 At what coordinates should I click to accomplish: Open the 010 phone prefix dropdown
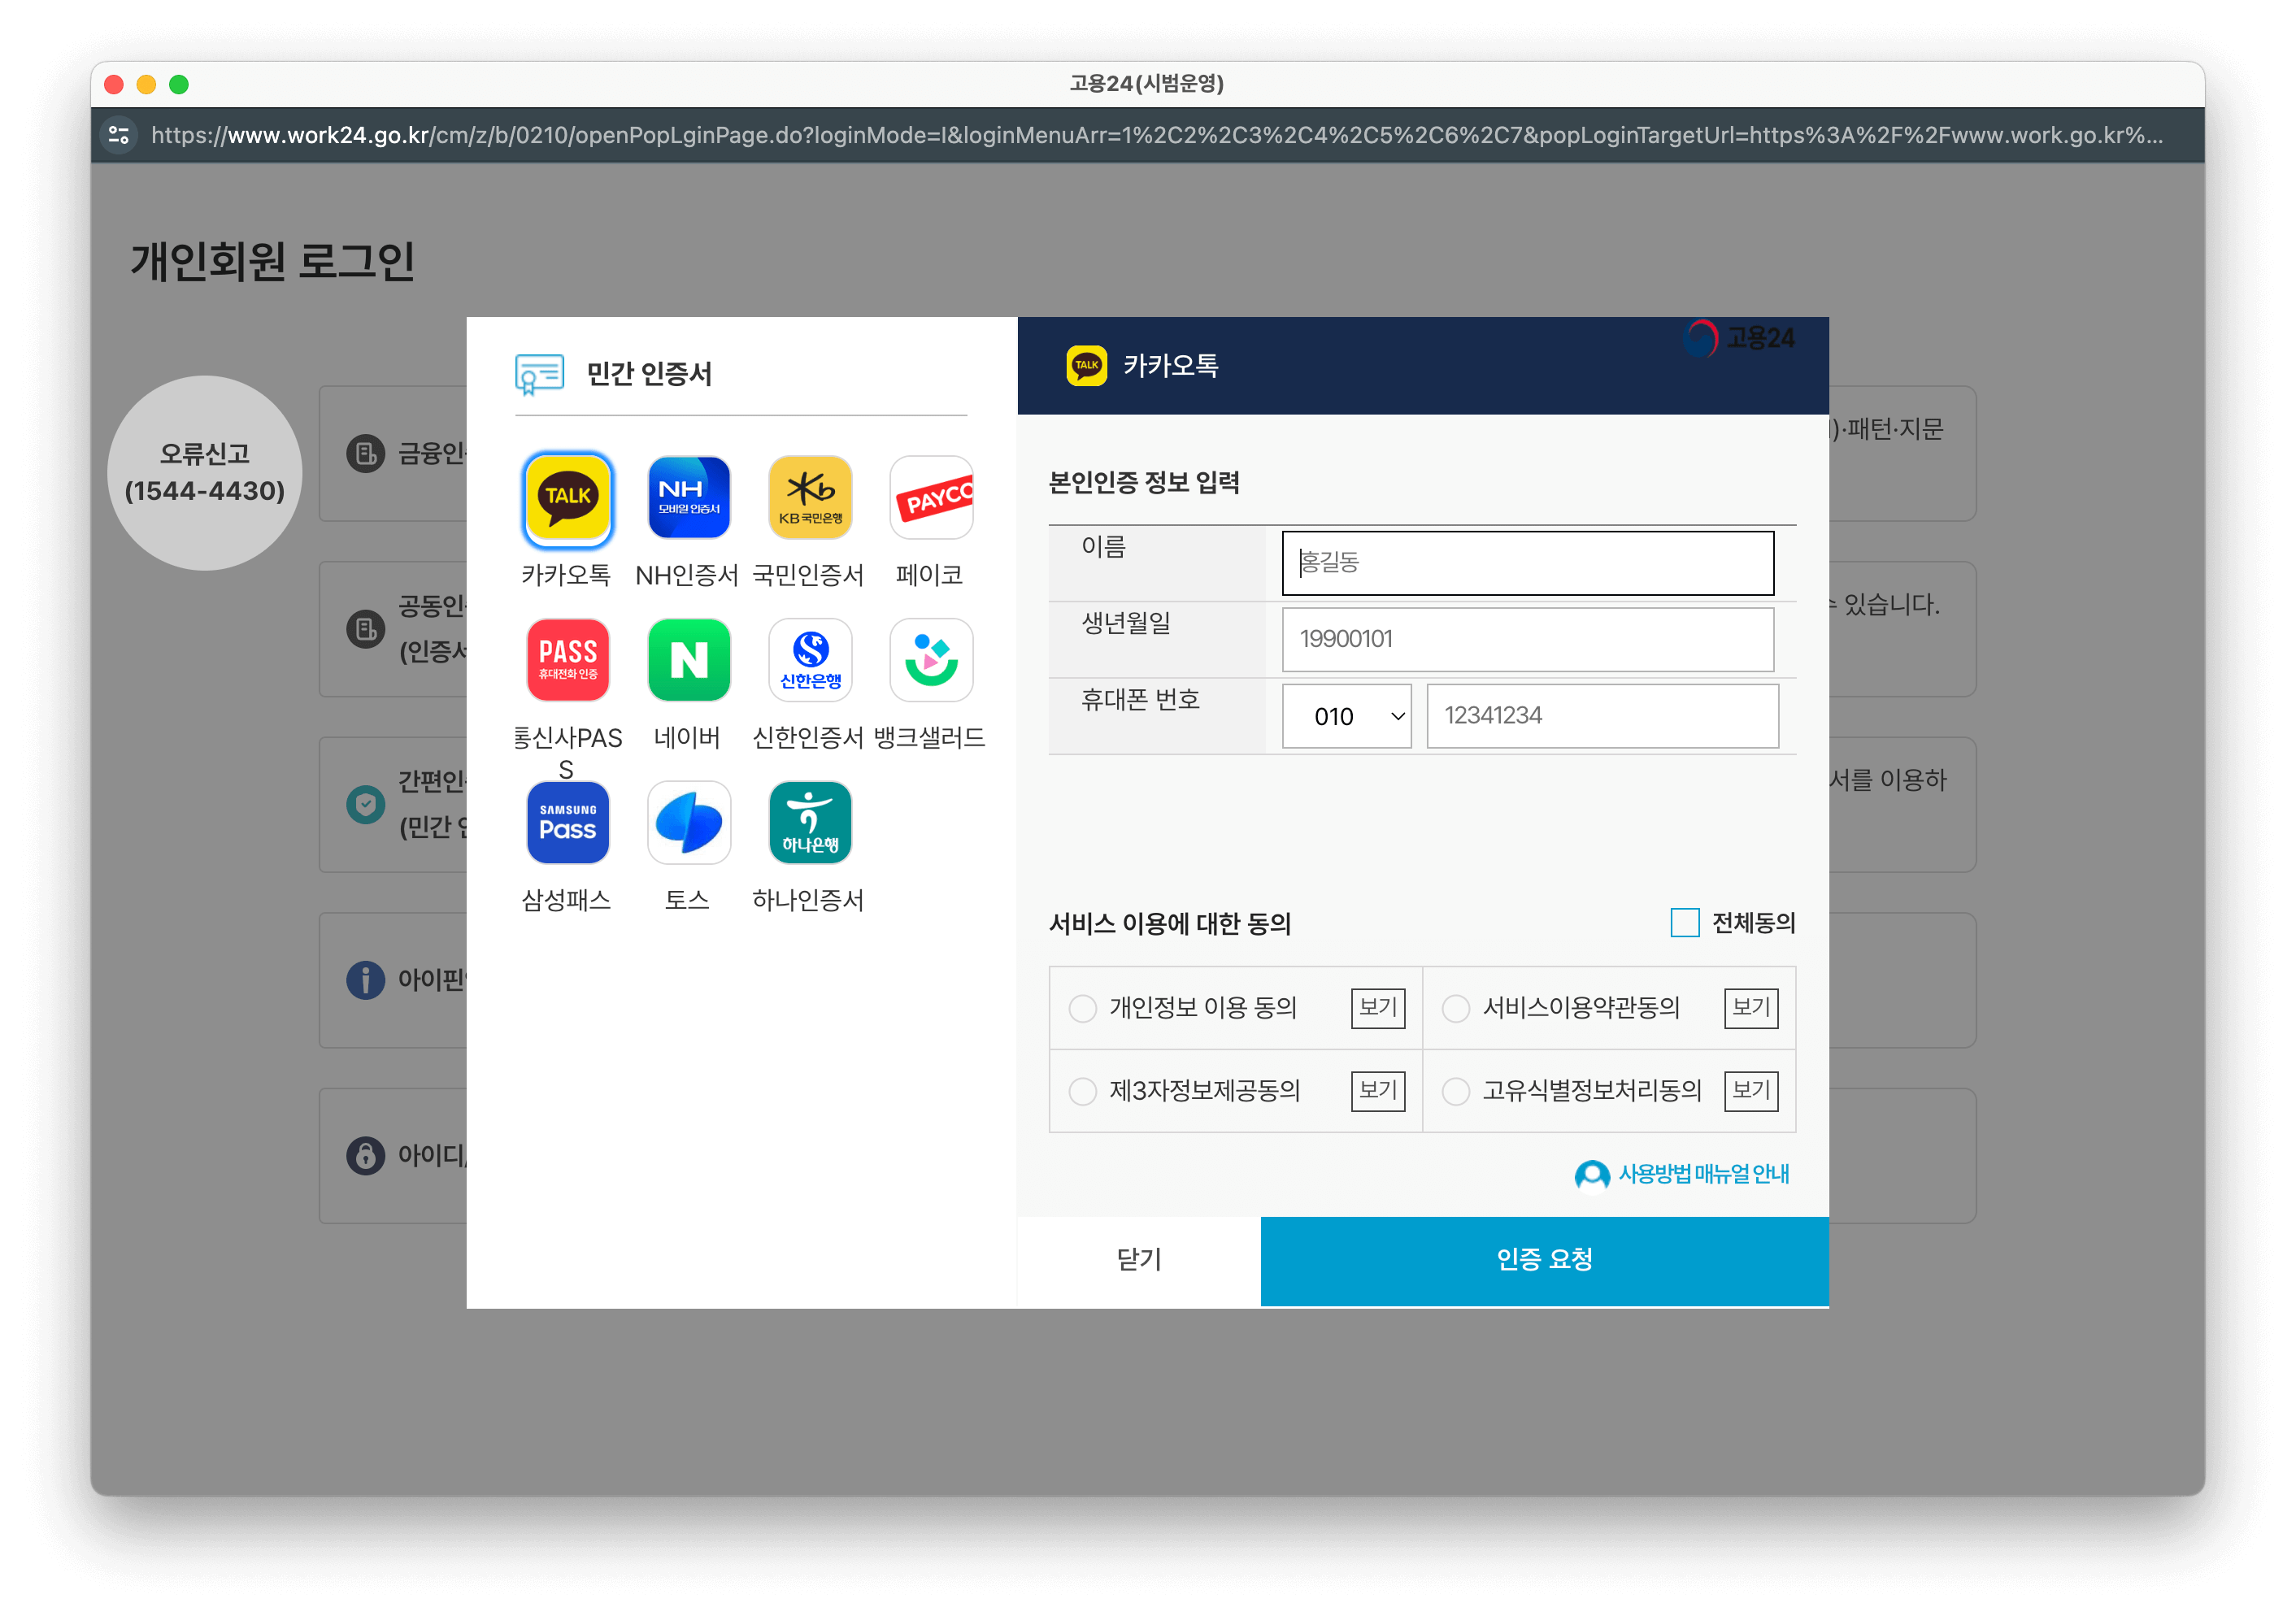click(x=1346, y=716)
